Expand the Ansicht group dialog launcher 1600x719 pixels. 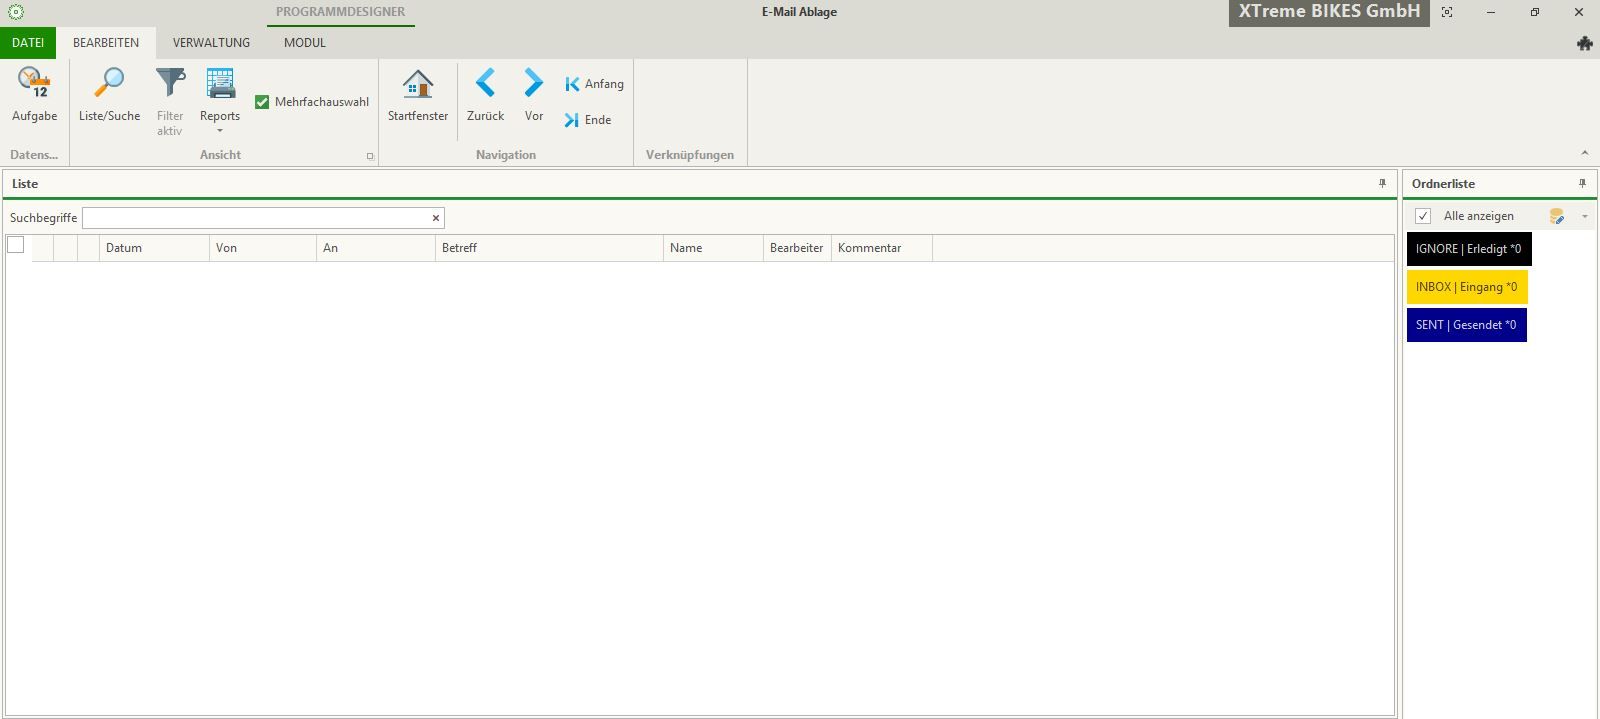(370, 156)
